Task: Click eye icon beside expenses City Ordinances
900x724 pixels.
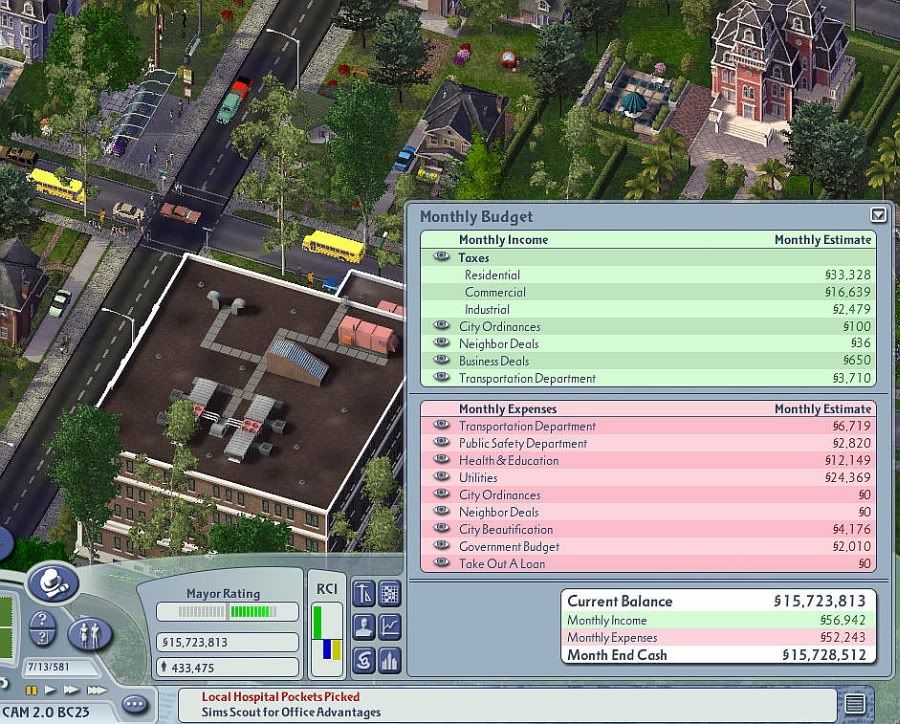Action: [x=441, y=493]
